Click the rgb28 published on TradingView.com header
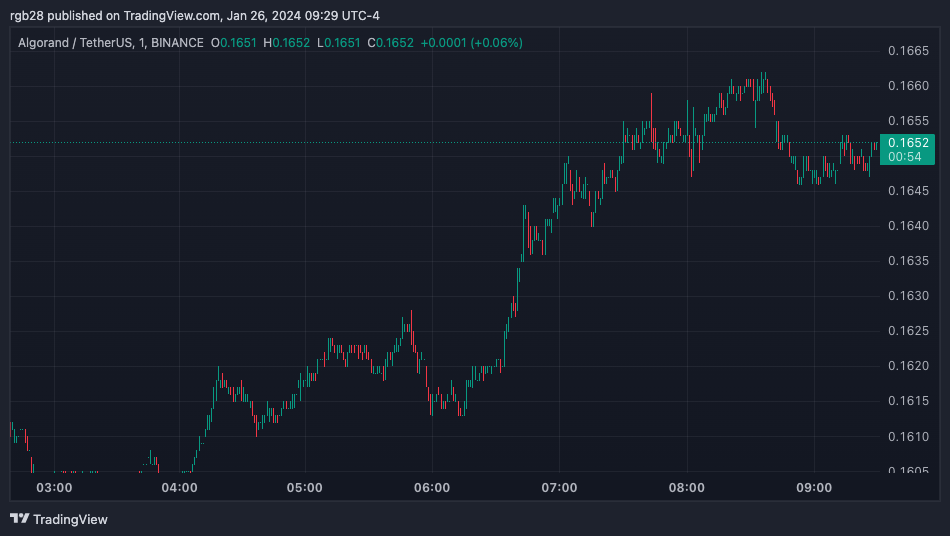Image resolution: width=950 pixels, height=536 pixels. 195,15
